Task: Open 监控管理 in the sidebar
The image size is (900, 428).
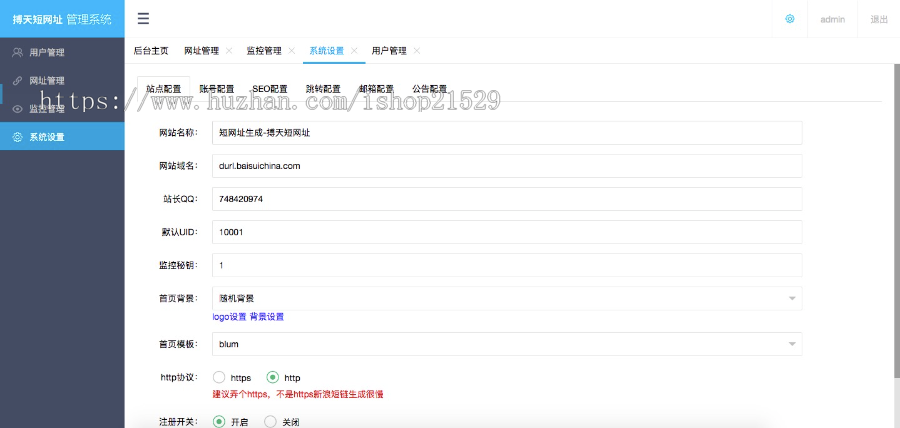Action: tap(62, 109)
